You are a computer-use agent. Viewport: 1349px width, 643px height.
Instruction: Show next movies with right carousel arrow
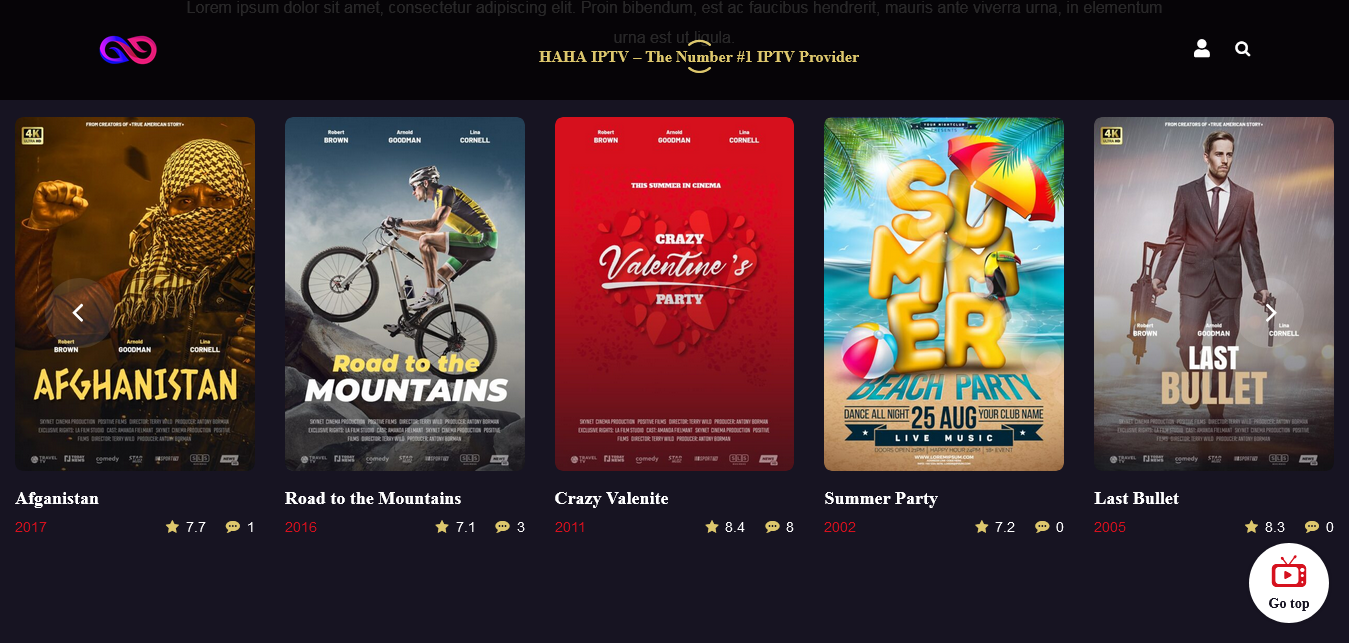[1271, 312]
